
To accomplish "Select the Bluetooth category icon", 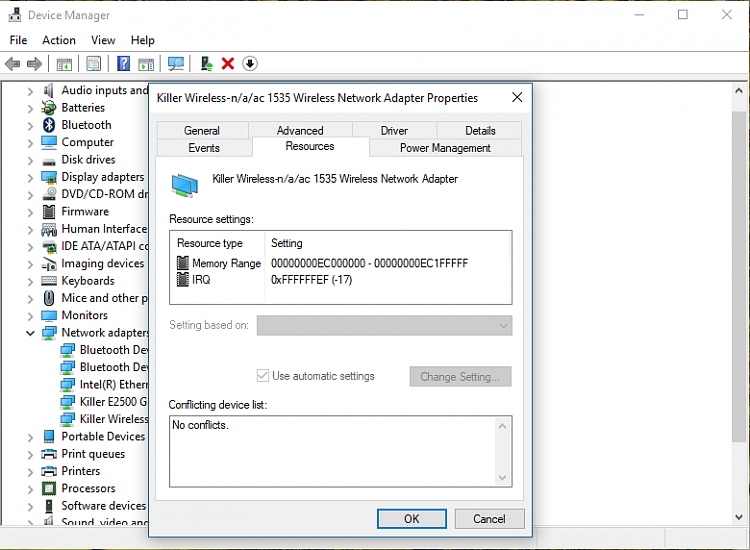I will coord(49,125).
